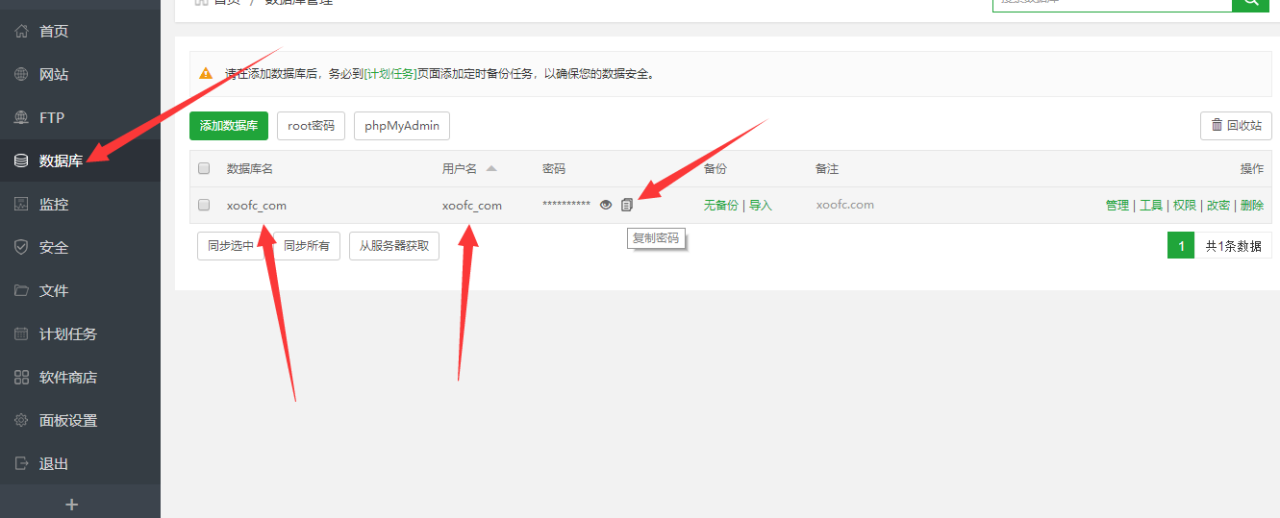The height and width of the screenshot is (518, 1280).
Task: Click page number 1 in pagination
Action: coord(1181,246)
